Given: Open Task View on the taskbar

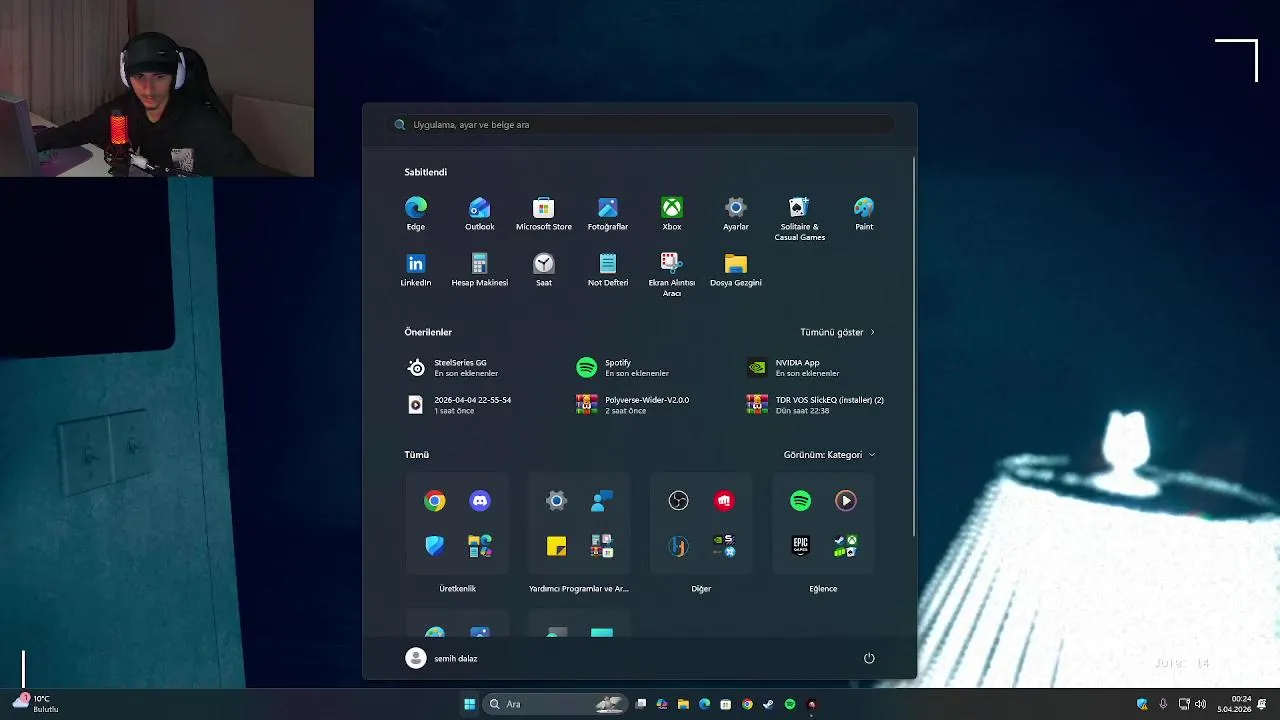Looking at the screenshot, I should 641,704.
